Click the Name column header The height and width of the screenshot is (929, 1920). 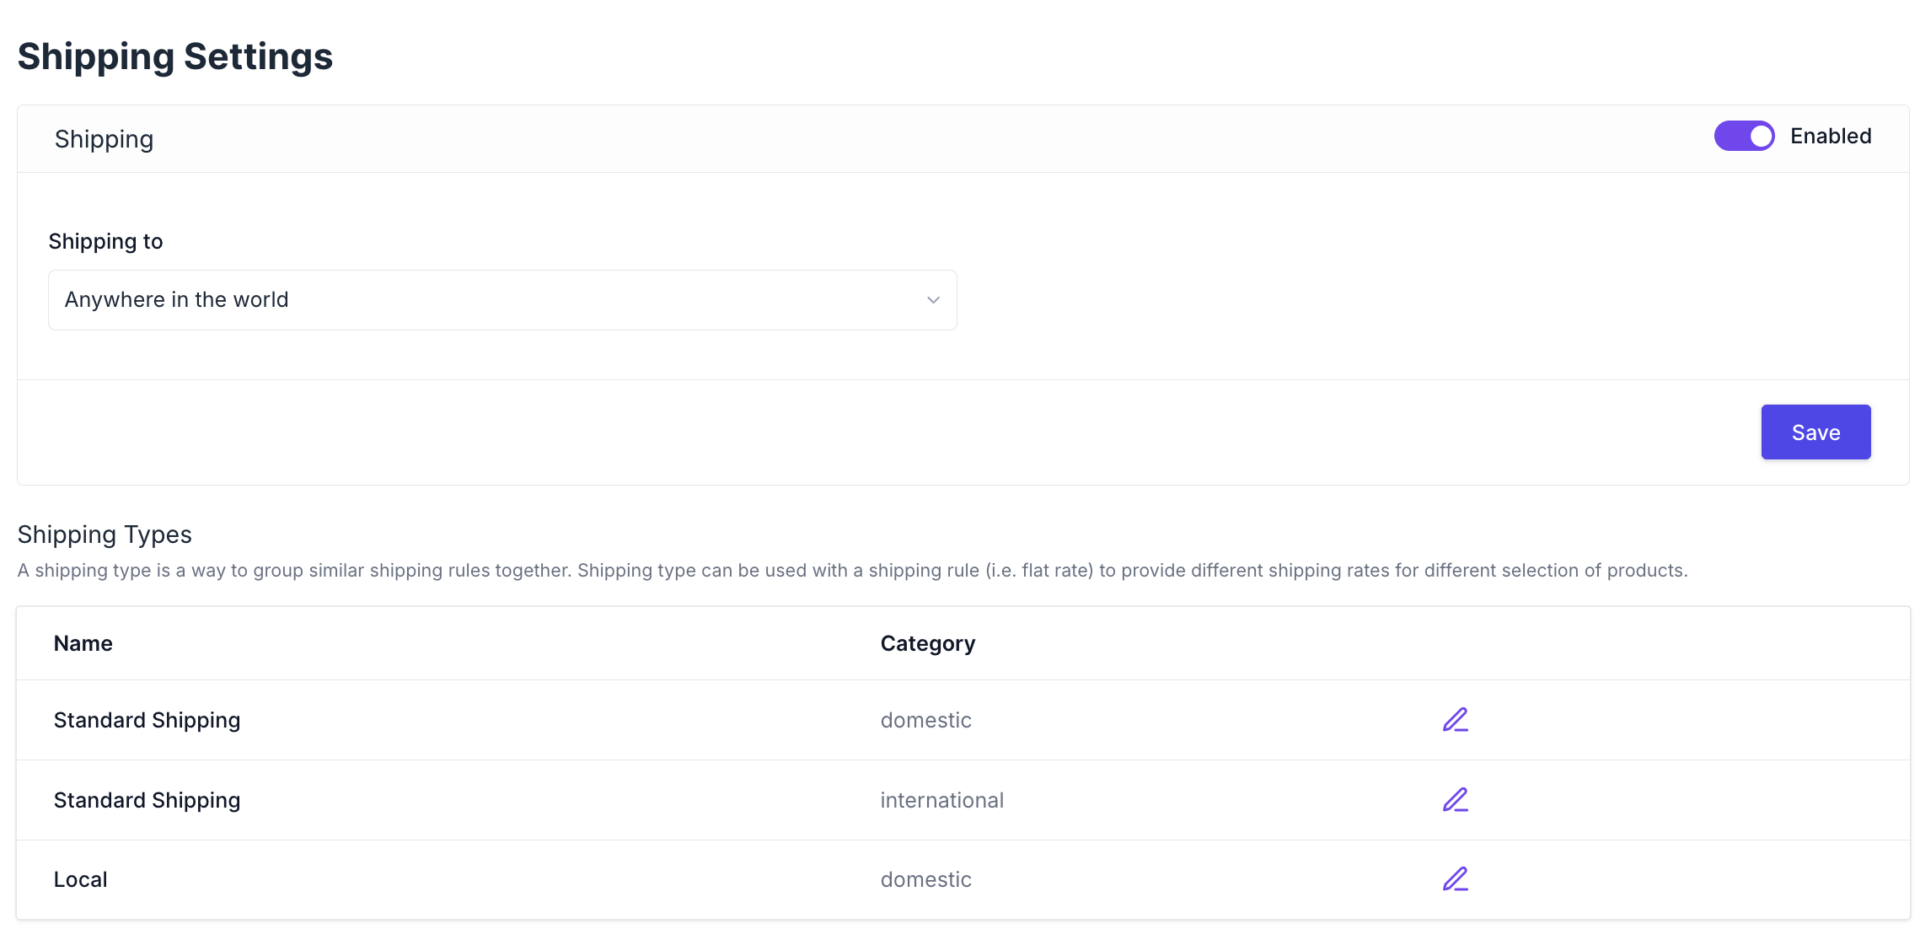pos(83,643)
